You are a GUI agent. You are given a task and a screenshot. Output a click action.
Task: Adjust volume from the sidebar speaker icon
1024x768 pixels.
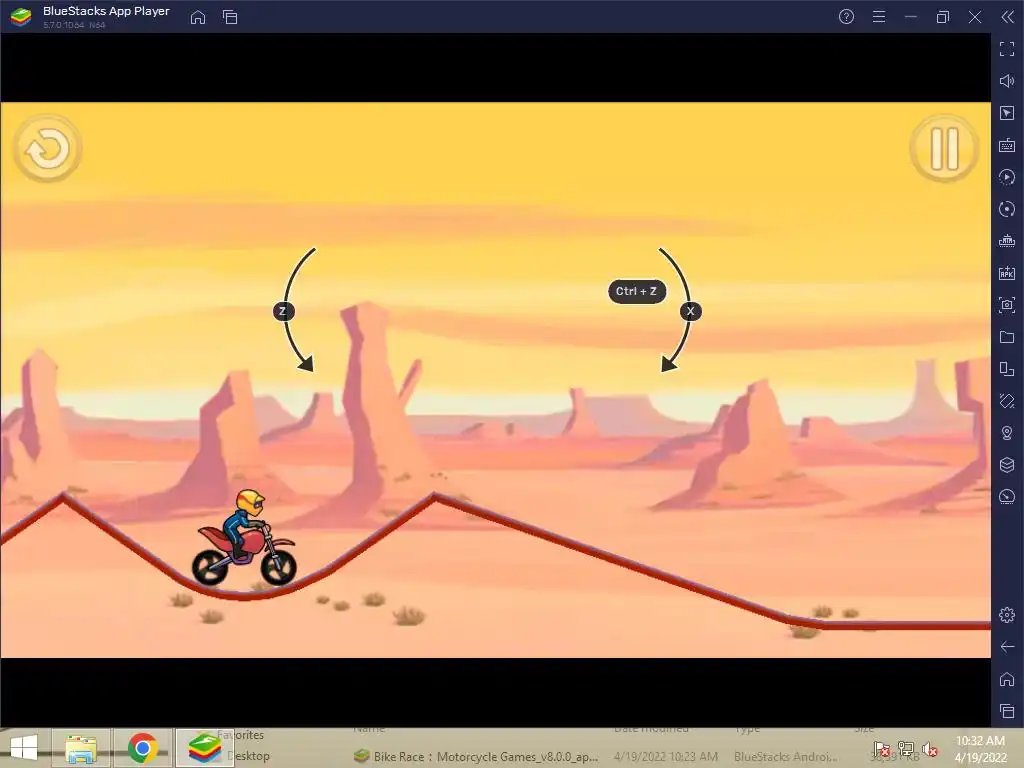[1007, 80]
